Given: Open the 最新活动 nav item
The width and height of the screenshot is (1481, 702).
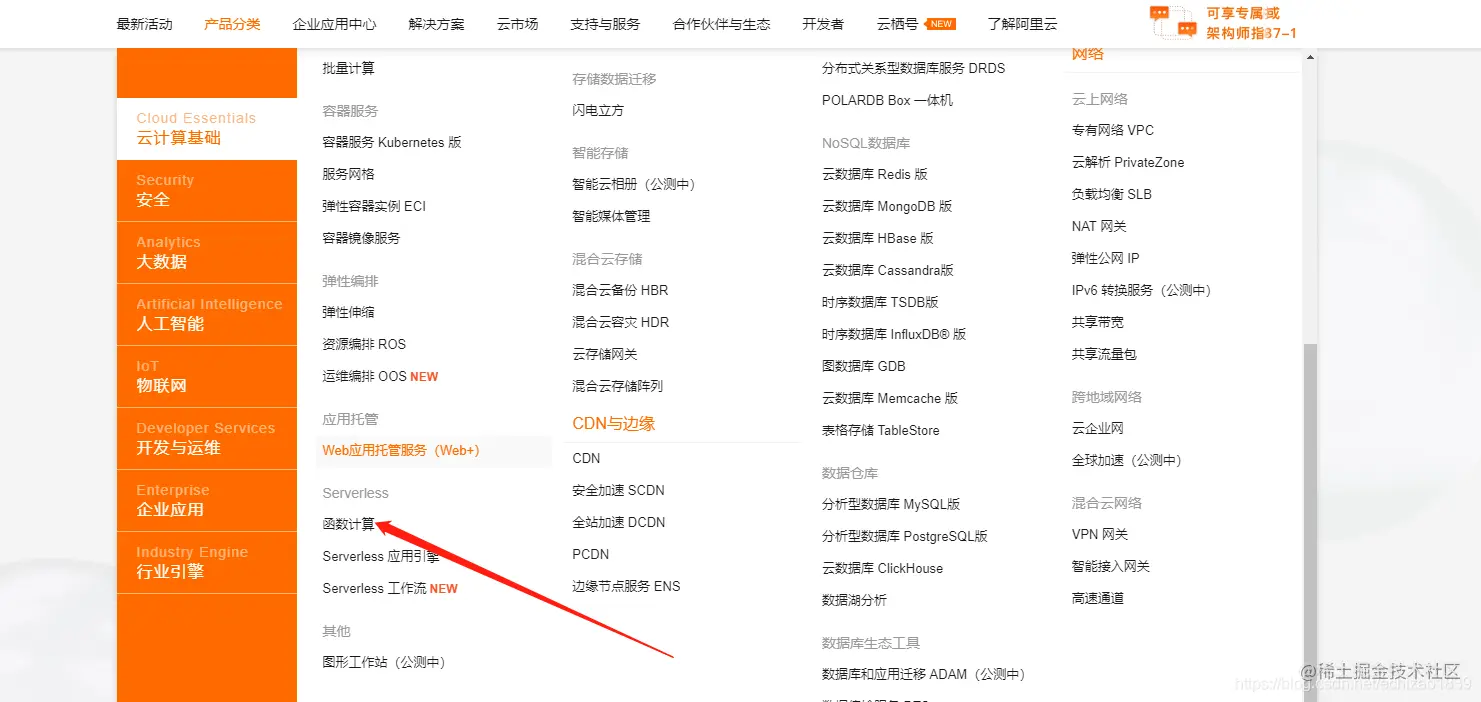Looking at the screenshot, I should point(144,24).
